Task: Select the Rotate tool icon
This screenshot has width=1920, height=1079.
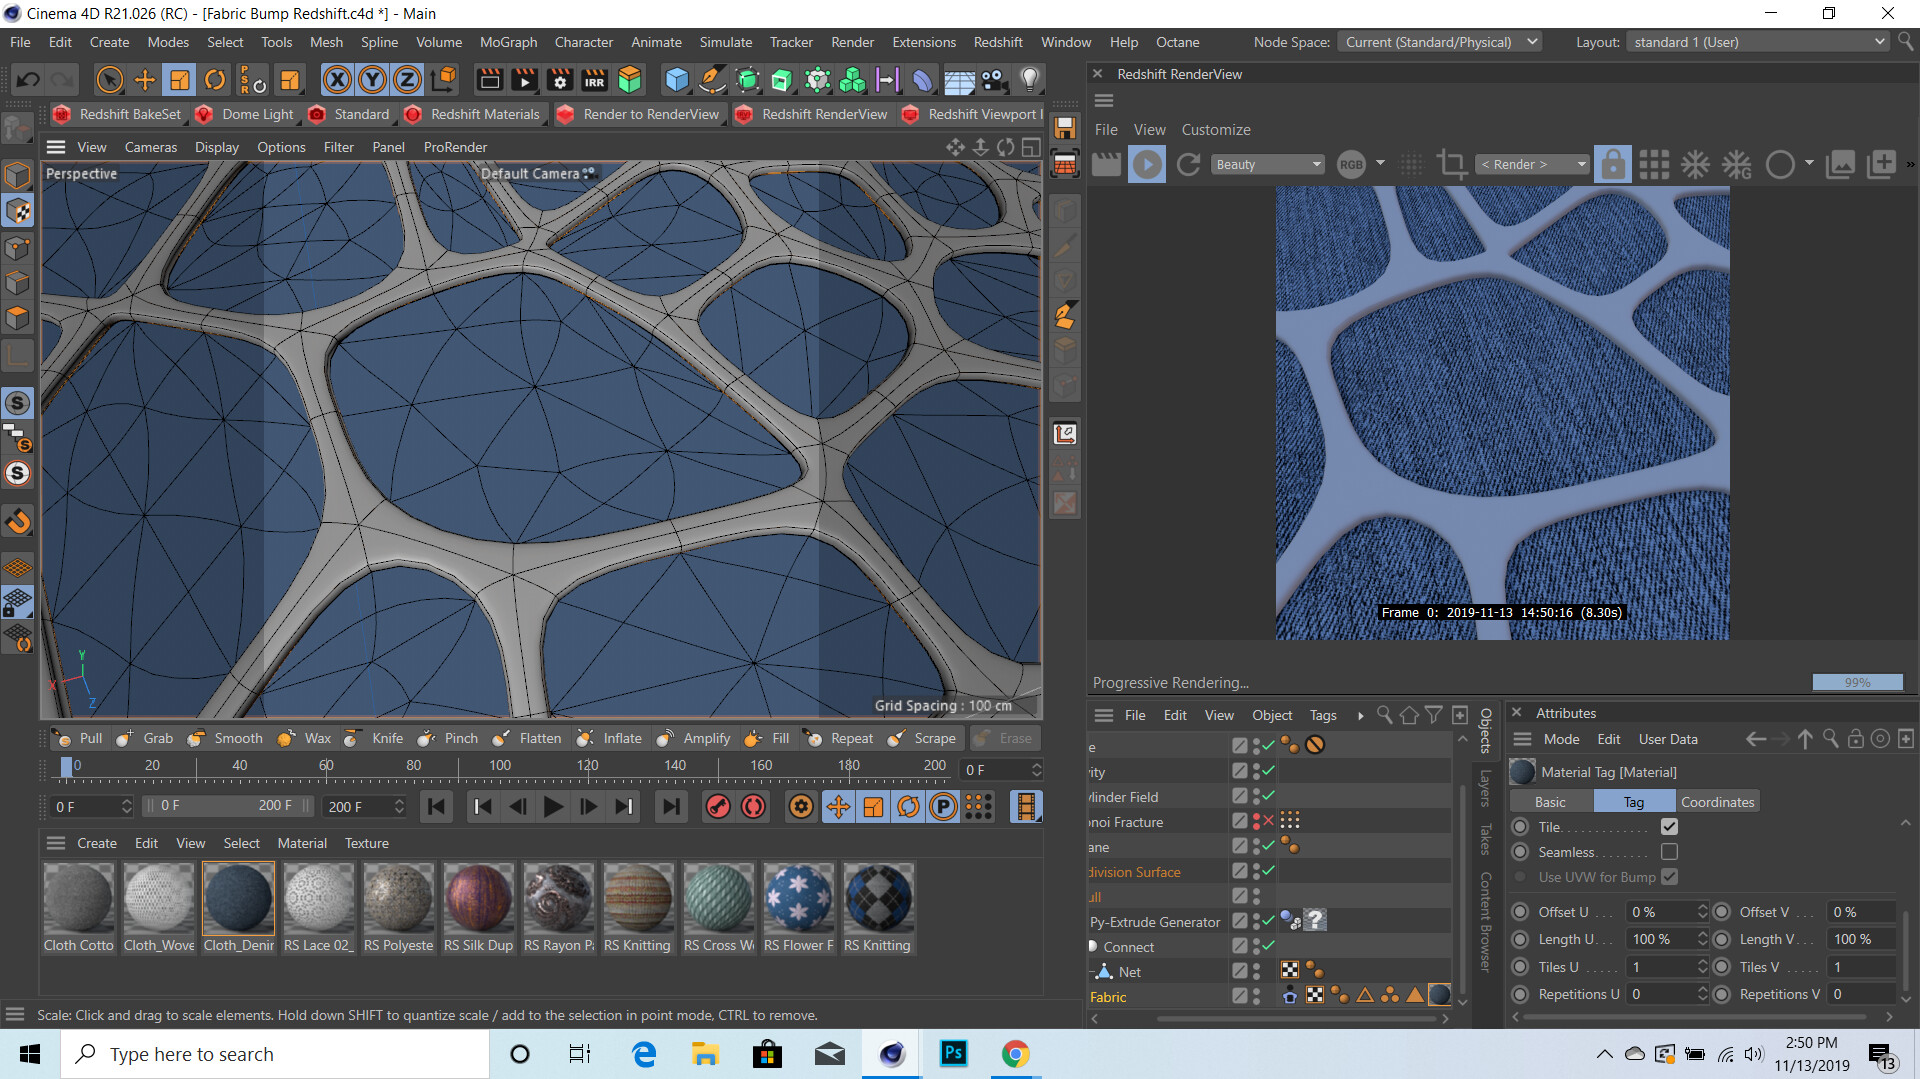Action: [215, 80]
